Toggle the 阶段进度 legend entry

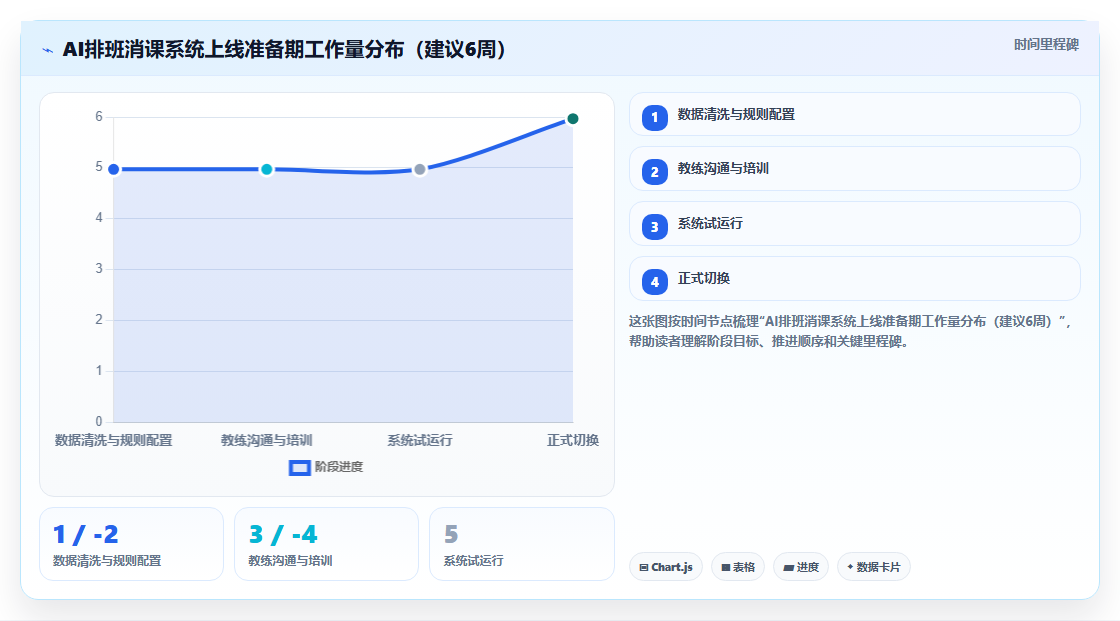[x=326, y=467]
